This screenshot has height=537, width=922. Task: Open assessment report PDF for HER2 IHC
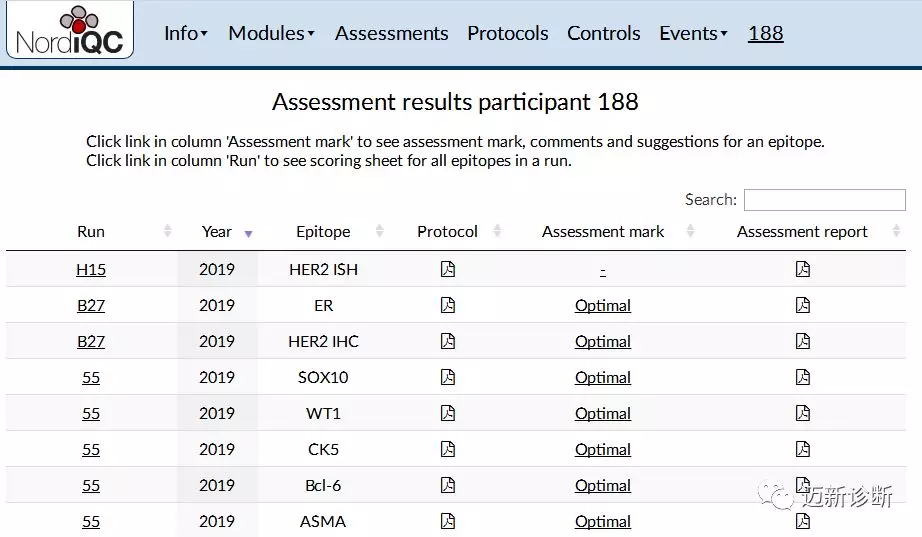pos(802,341)
